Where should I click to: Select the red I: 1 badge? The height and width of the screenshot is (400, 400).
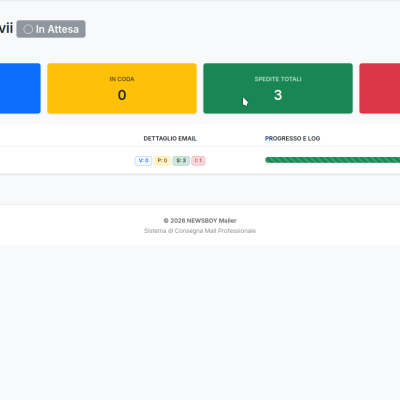tap(198, 161)
